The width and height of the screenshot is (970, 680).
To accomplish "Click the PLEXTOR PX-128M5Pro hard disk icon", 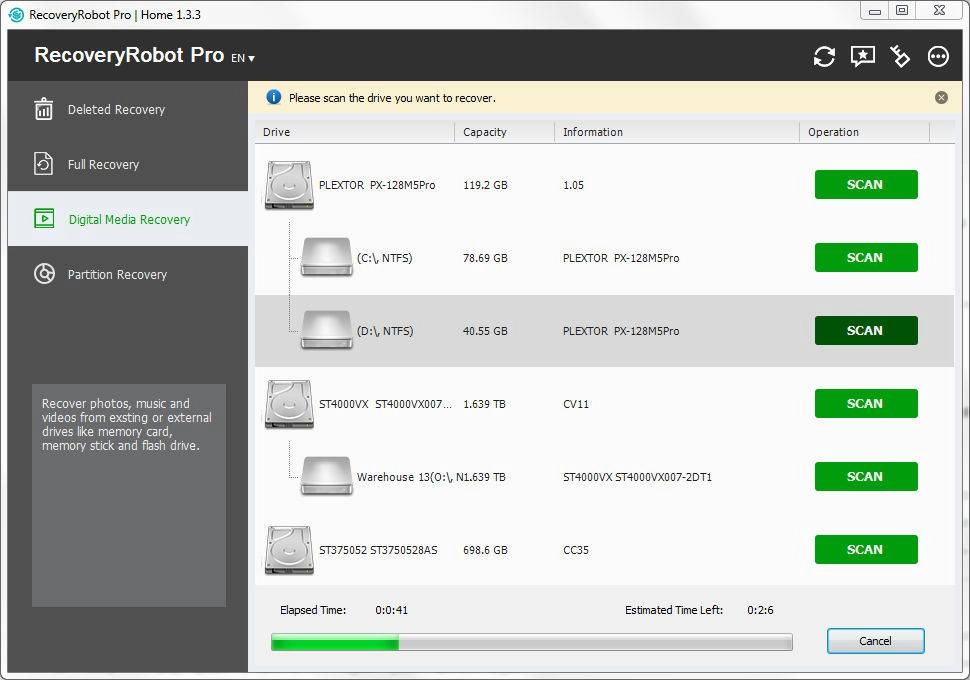I will click(289, 185).
